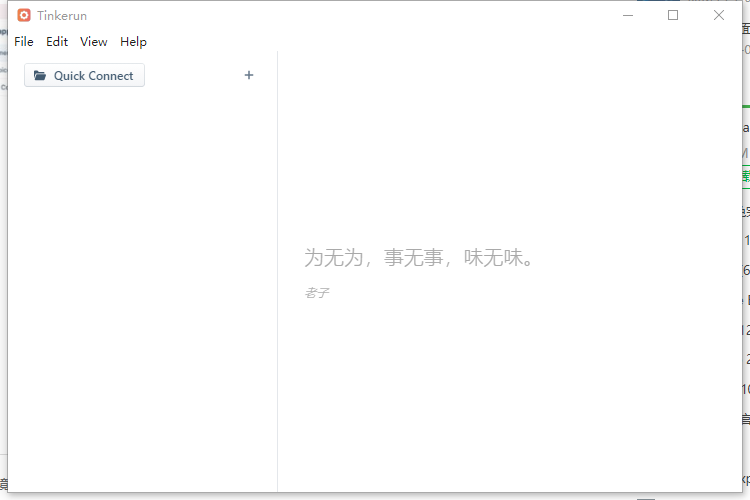Click the Chinese quote in main panel

tap(419, 258)
